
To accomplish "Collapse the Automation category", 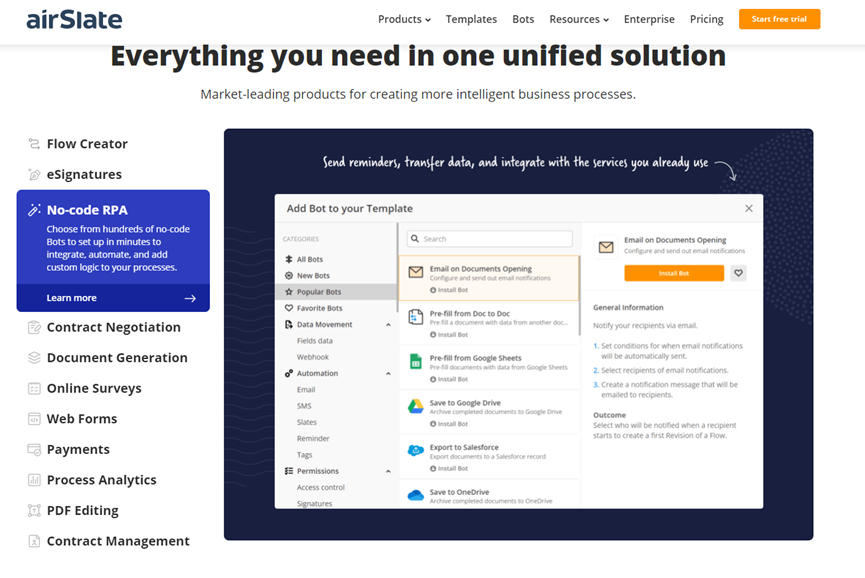I will pos(388,374).
